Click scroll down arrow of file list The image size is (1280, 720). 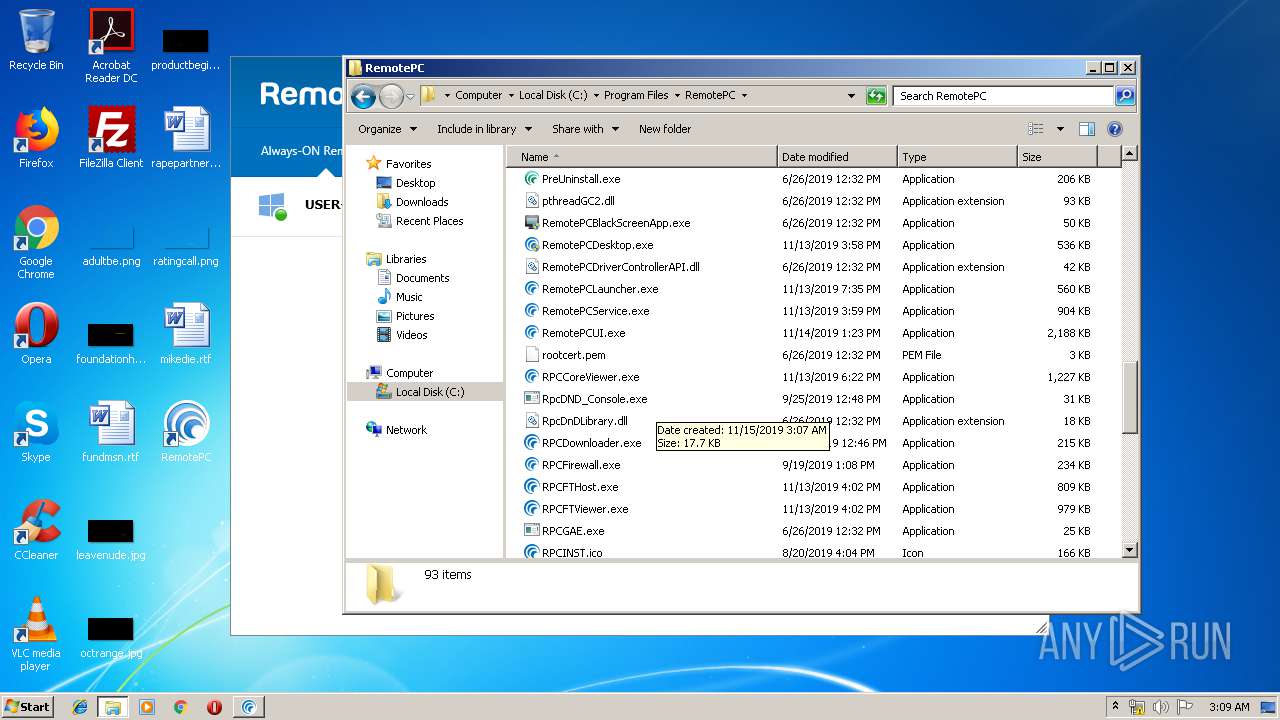point(1130,550)
